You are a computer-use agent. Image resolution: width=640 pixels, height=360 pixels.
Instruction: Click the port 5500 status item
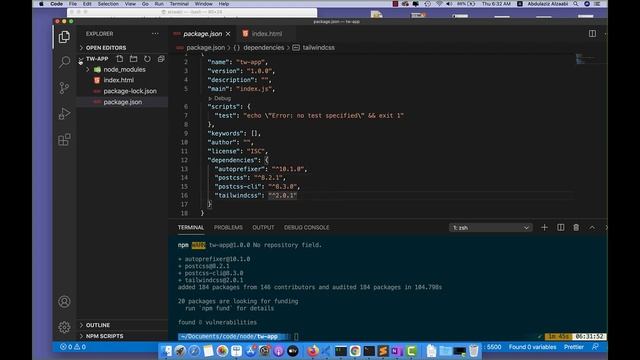point(493,347)
